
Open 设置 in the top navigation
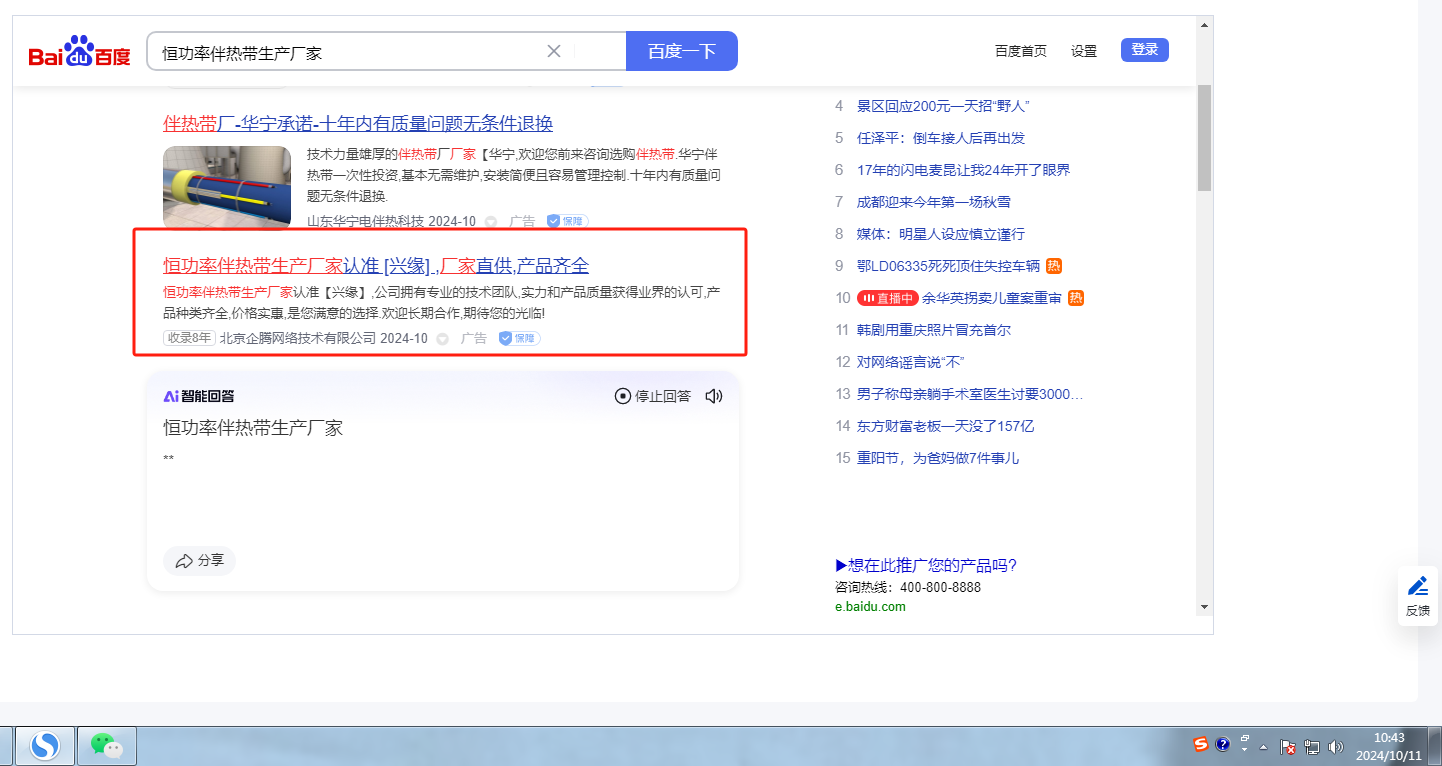click(1084, 51)
